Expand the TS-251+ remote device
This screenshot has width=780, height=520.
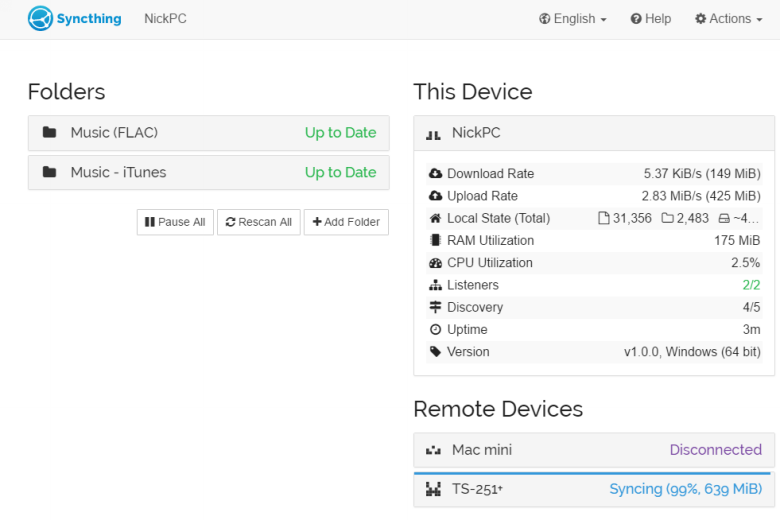pyautogui.click(x=594, y=490)
